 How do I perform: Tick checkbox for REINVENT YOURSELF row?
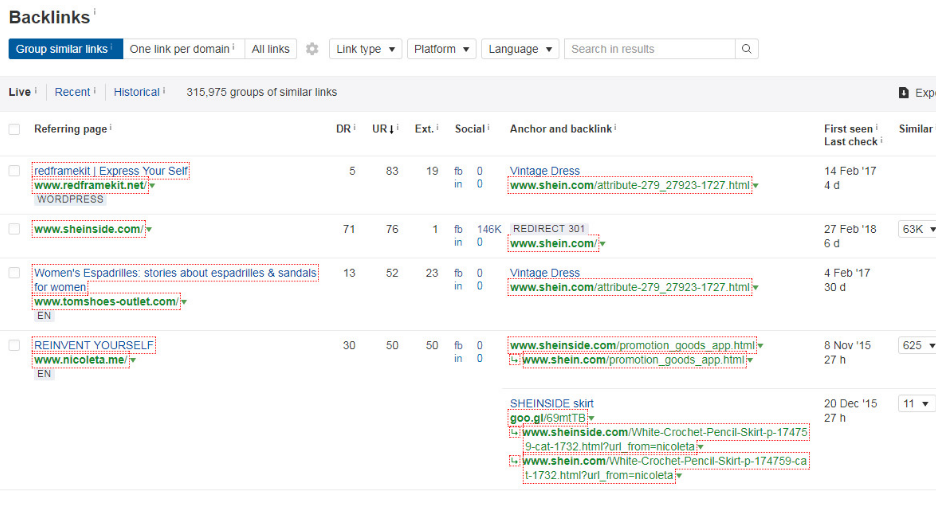(14, 345)
